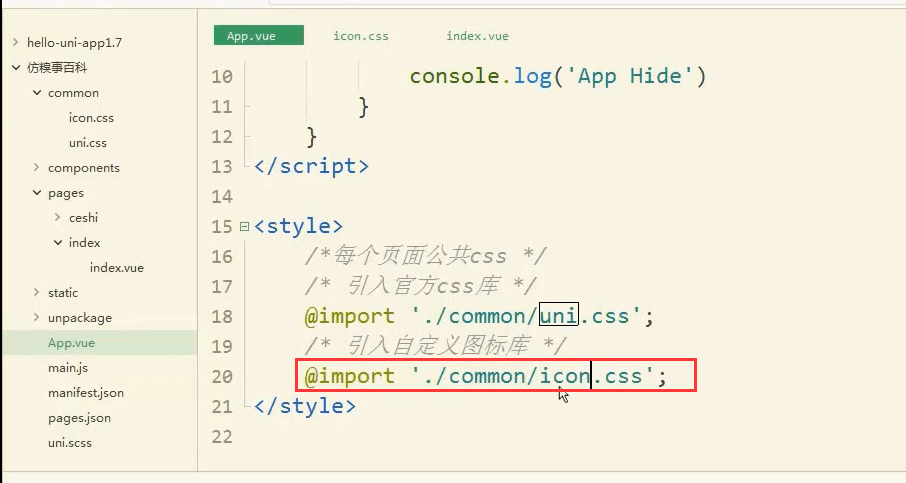Image resolution: width=906 pixels, height=483 pixels.
Task: Select the 仿糗事百科 project name
Action: [x=57, y=68]
